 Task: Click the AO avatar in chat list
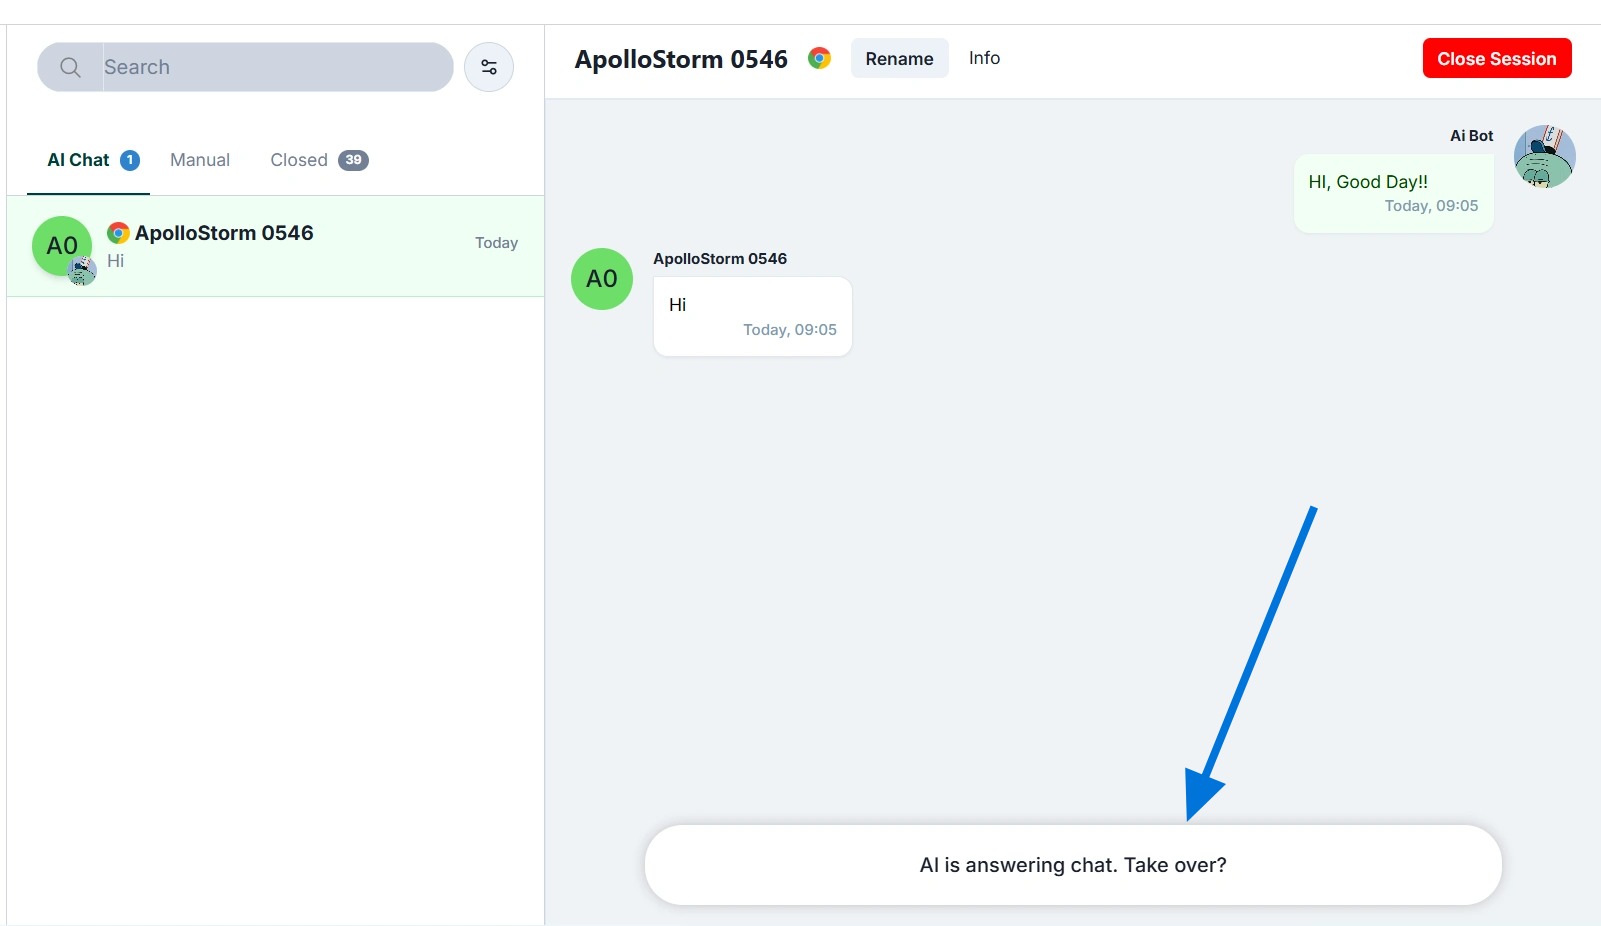tap(60, 244)
